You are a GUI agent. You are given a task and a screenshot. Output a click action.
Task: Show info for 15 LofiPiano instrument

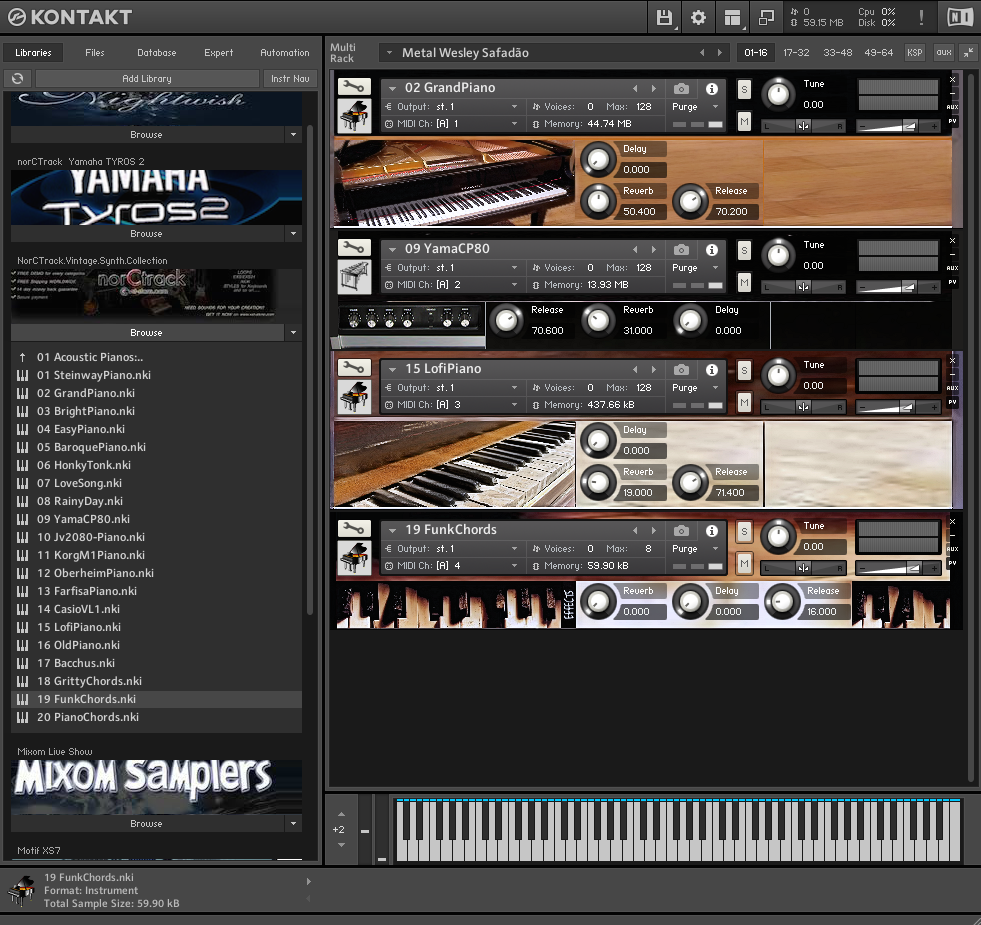(x=712, y=369)
